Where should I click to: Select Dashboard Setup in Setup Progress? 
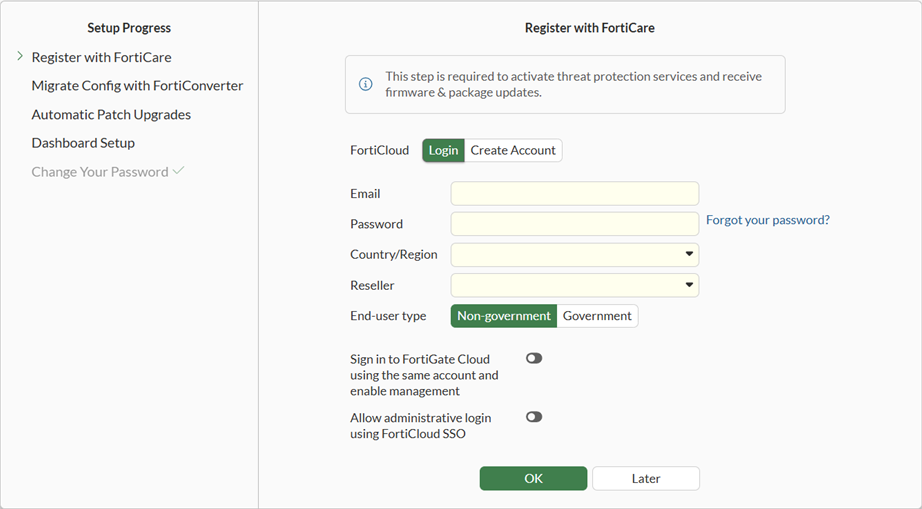pos(83,143)
